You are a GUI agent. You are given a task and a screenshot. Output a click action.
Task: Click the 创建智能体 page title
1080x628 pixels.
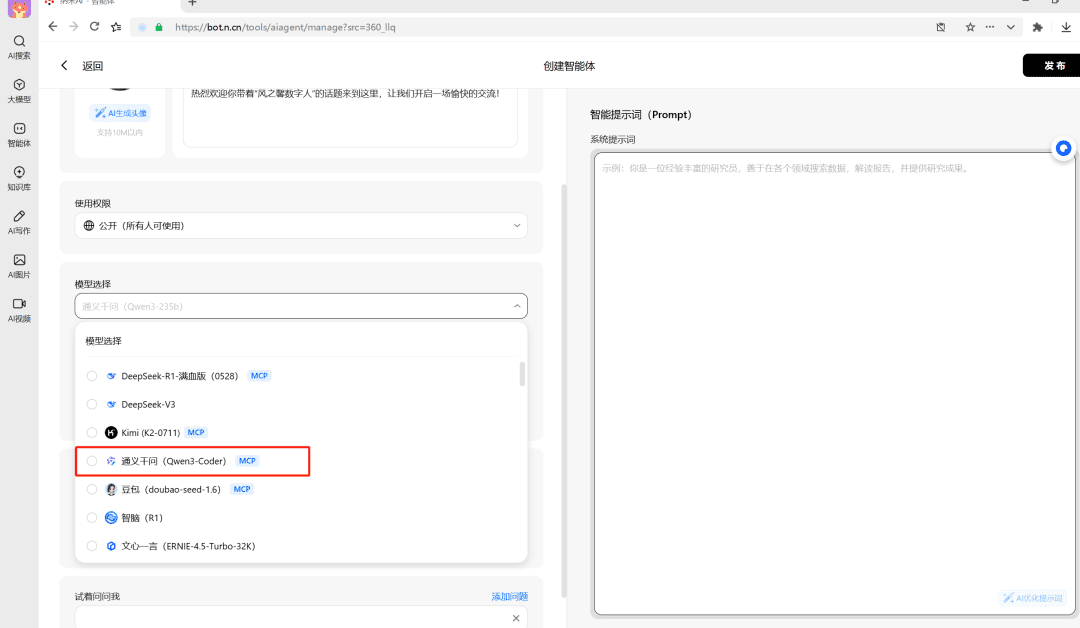(569, 66)
